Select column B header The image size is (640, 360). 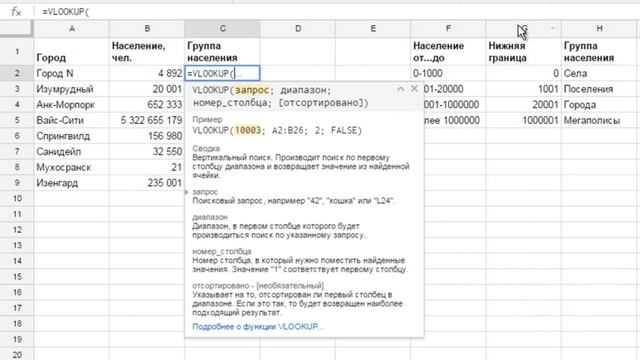point(147,29)
